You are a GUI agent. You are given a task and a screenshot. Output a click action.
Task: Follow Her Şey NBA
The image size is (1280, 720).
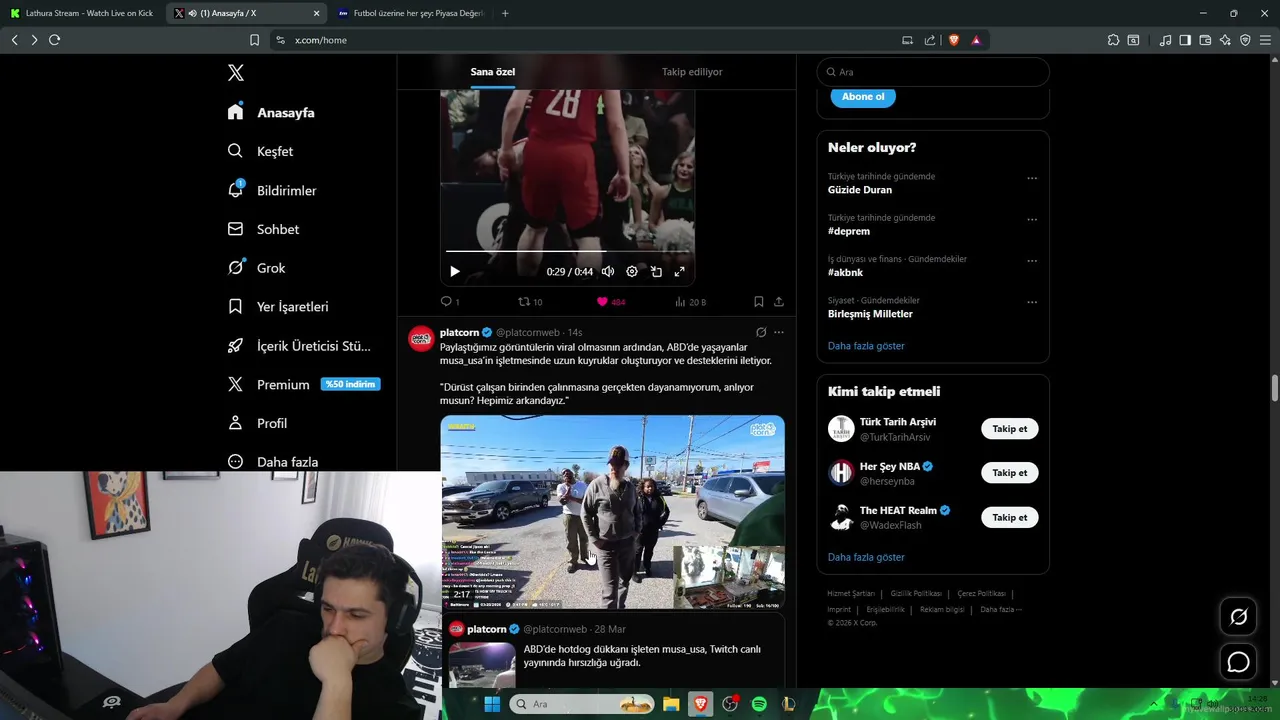[1010, 473]
